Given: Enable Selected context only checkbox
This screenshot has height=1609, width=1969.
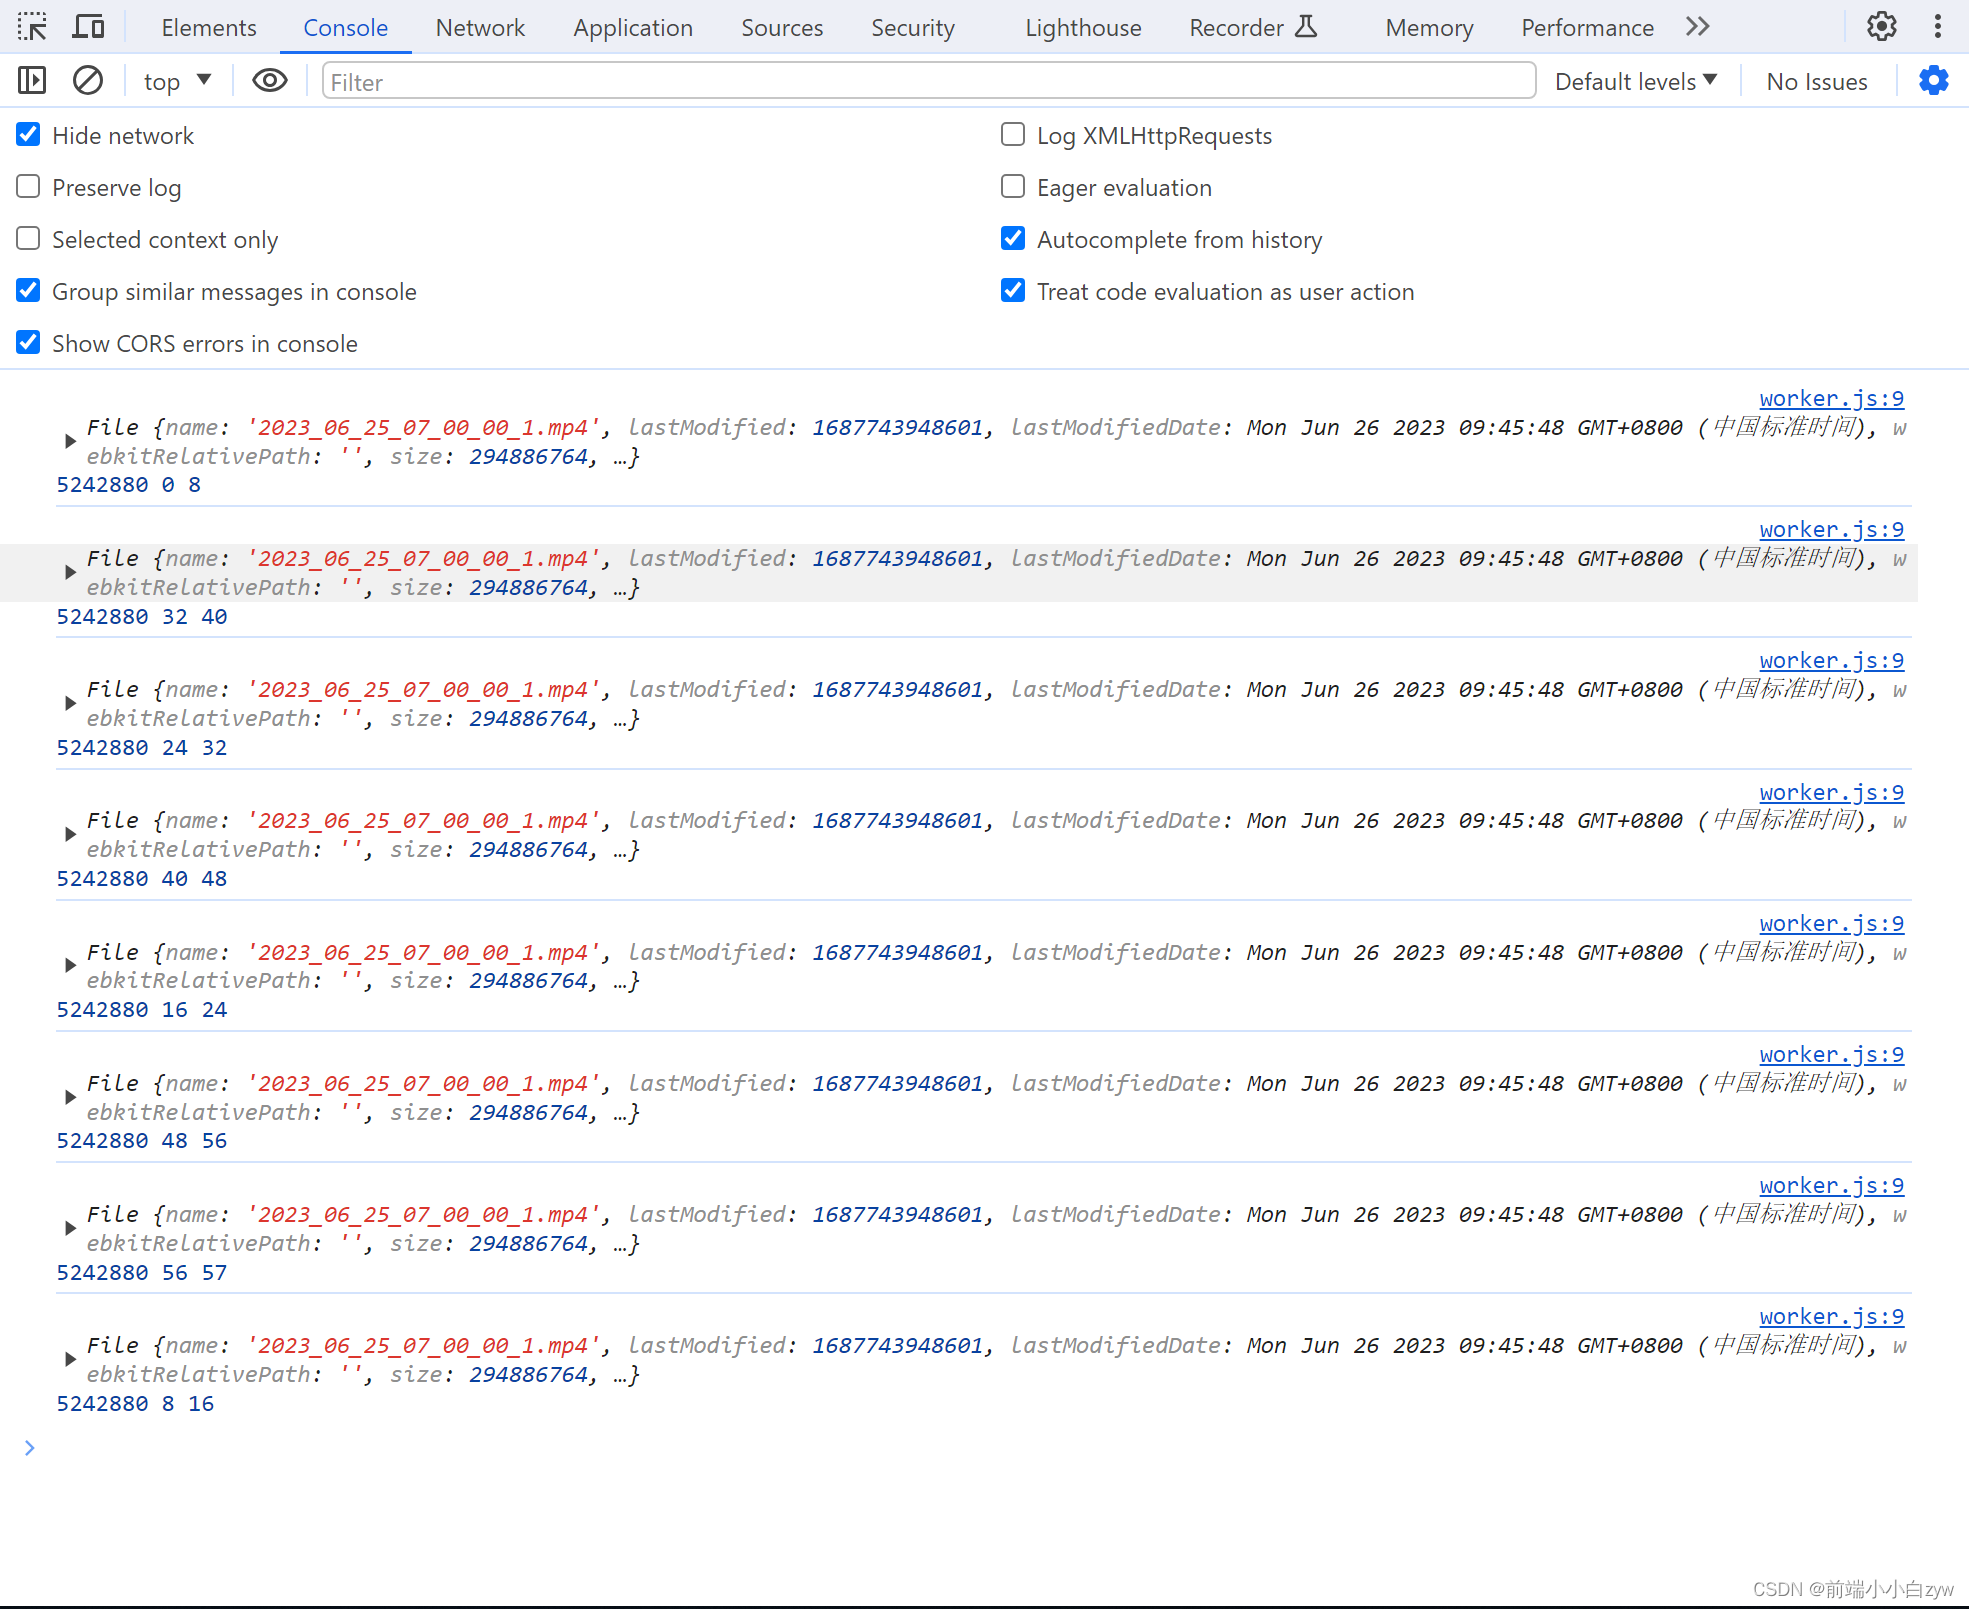Looking at the screenshot, I should click(28, 239).
